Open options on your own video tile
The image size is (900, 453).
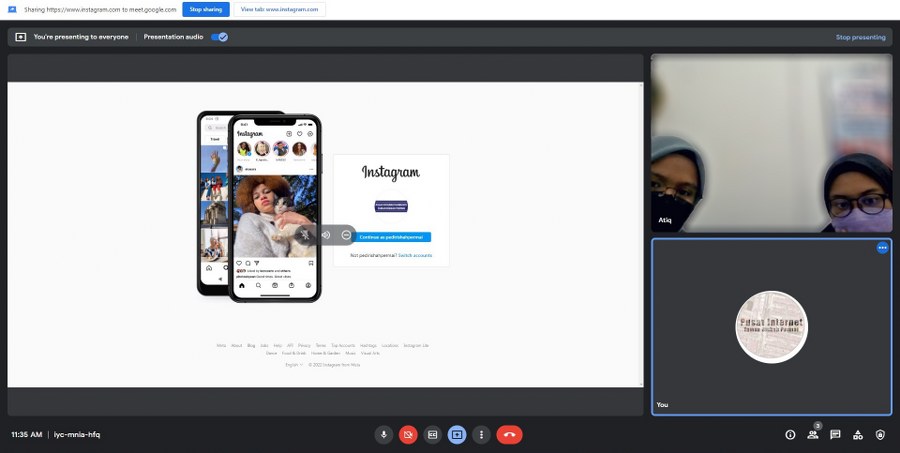point(882,247)
